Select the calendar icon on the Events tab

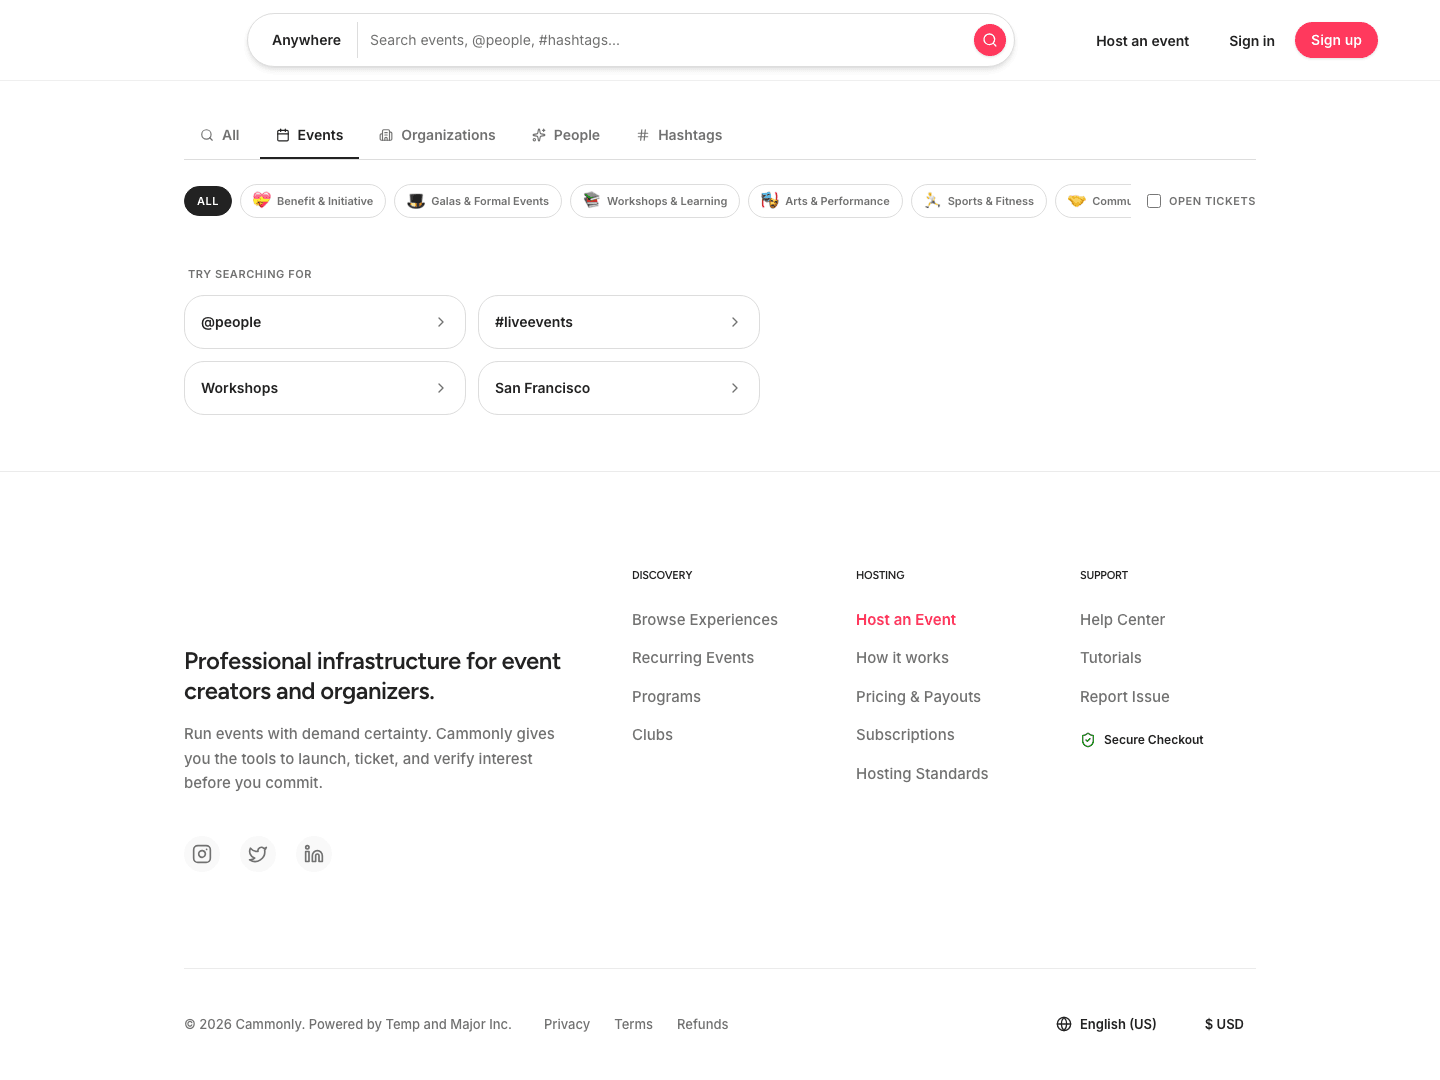click(x=283, y=134)
